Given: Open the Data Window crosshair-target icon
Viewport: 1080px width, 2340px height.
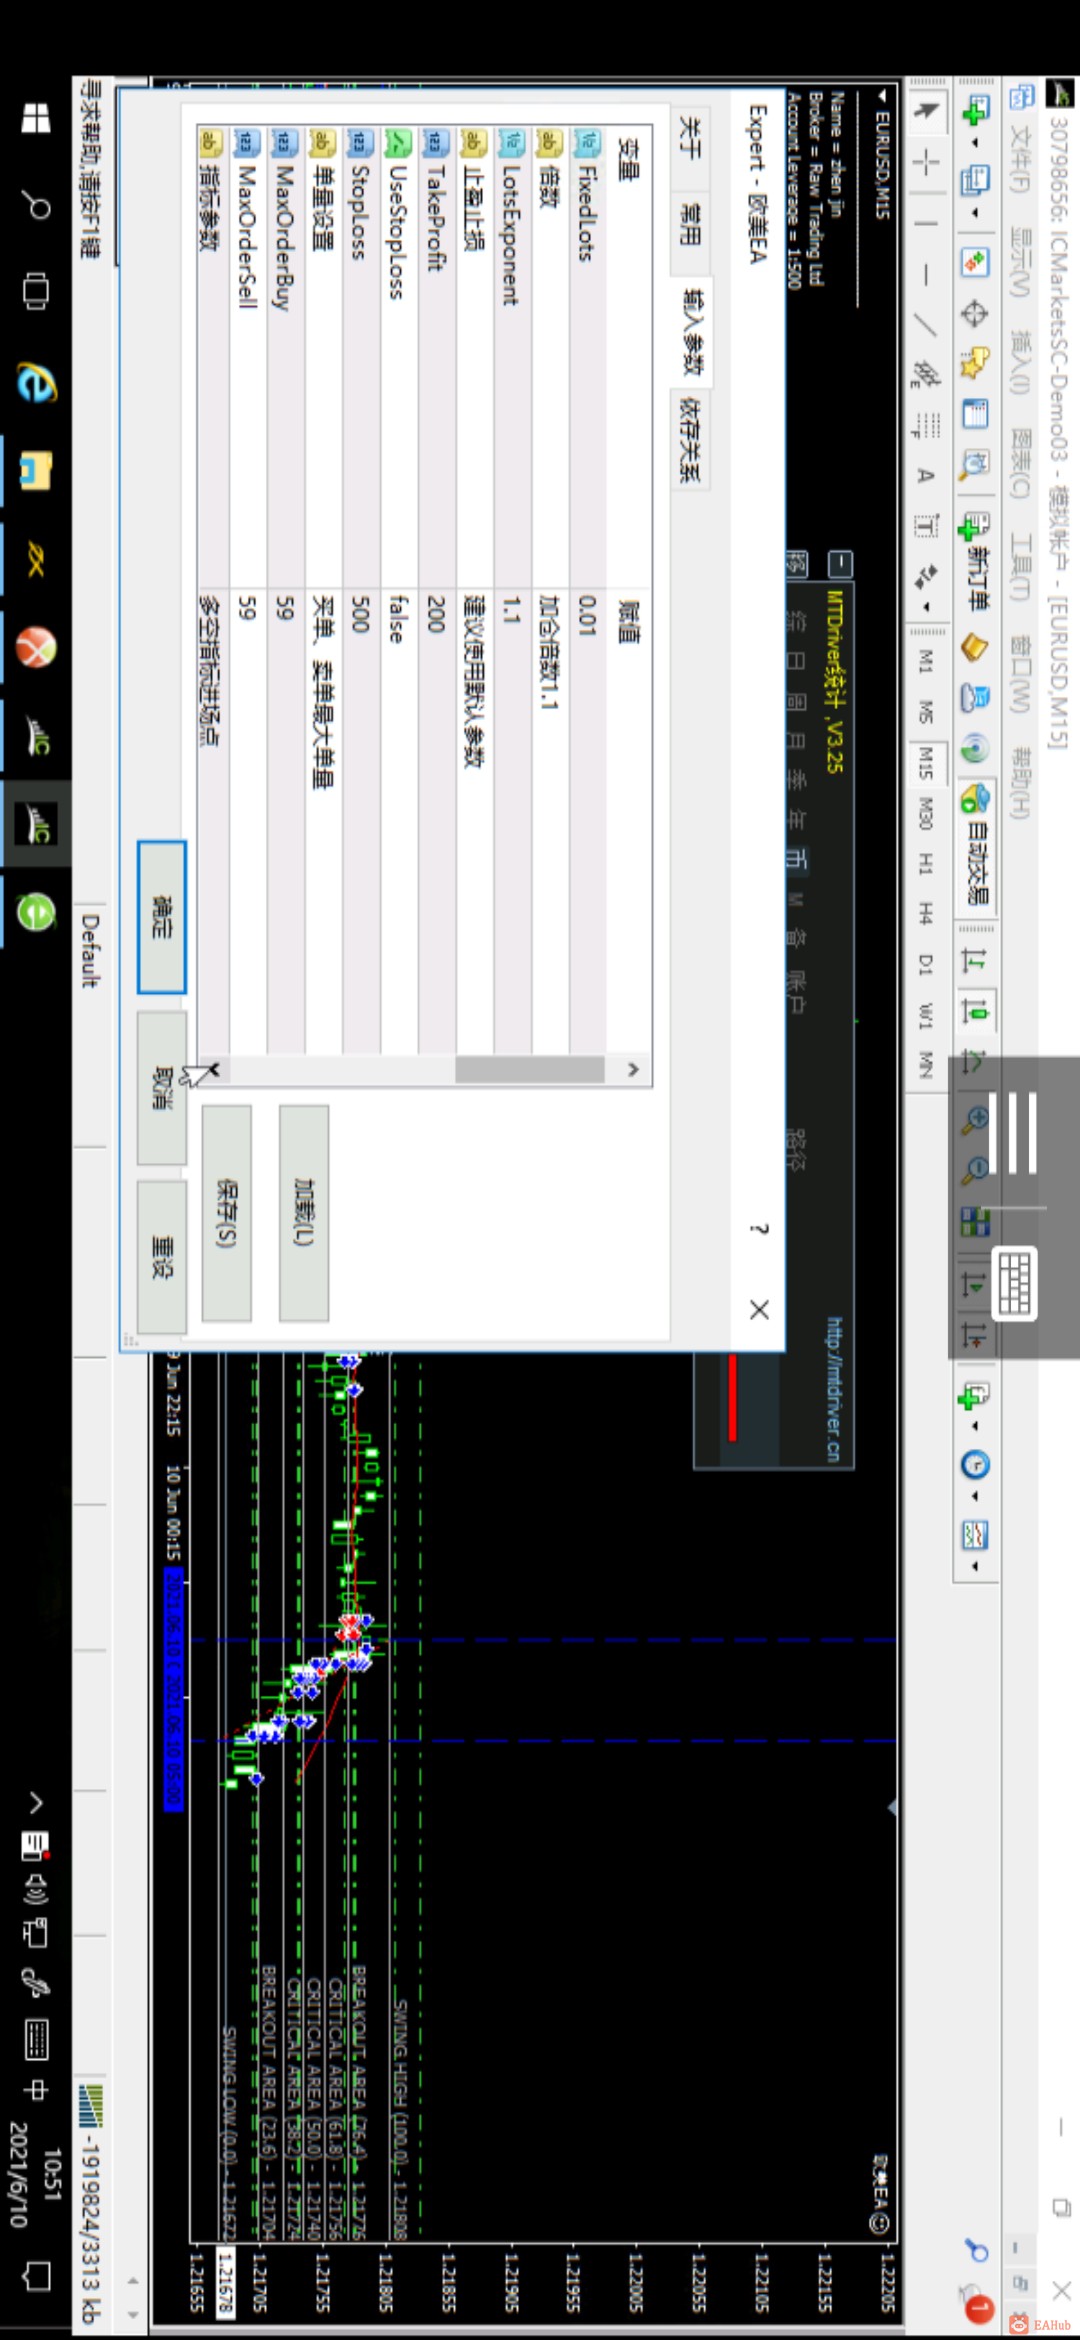Looking at the screenshot, I should 975,314.
